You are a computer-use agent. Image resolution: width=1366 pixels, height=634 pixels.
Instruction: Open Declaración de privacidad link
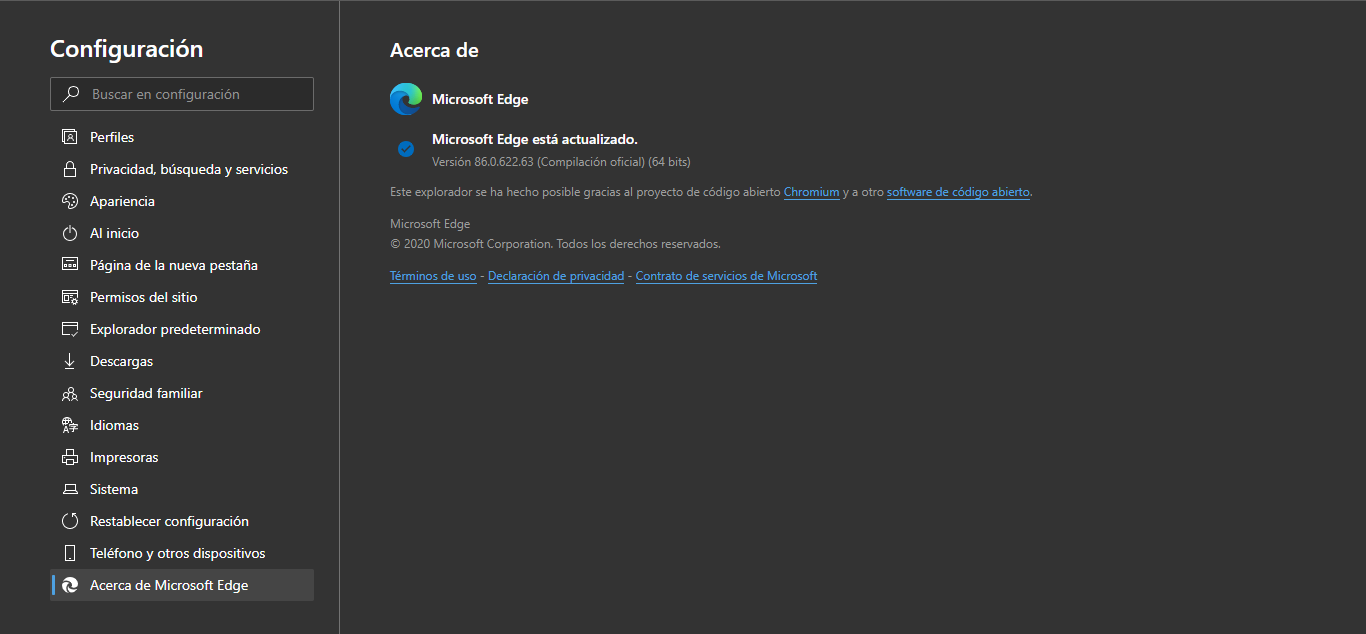coord(556,276)
